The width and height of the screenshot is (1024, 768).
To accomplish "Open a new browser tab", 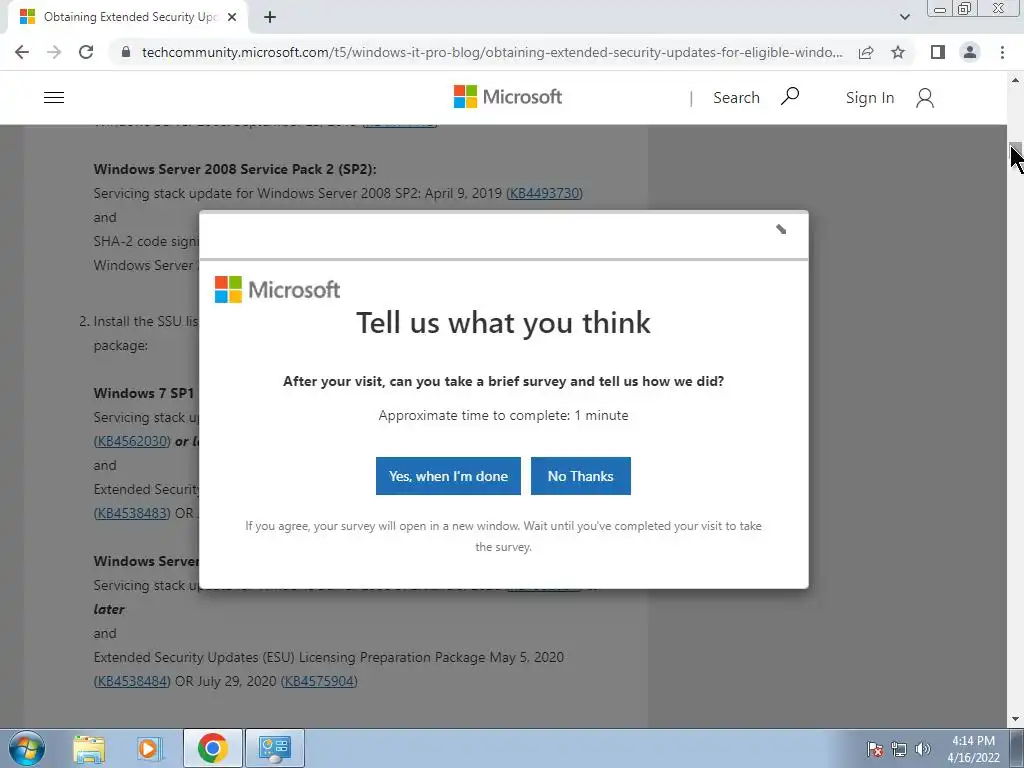I will coord(270,18).
